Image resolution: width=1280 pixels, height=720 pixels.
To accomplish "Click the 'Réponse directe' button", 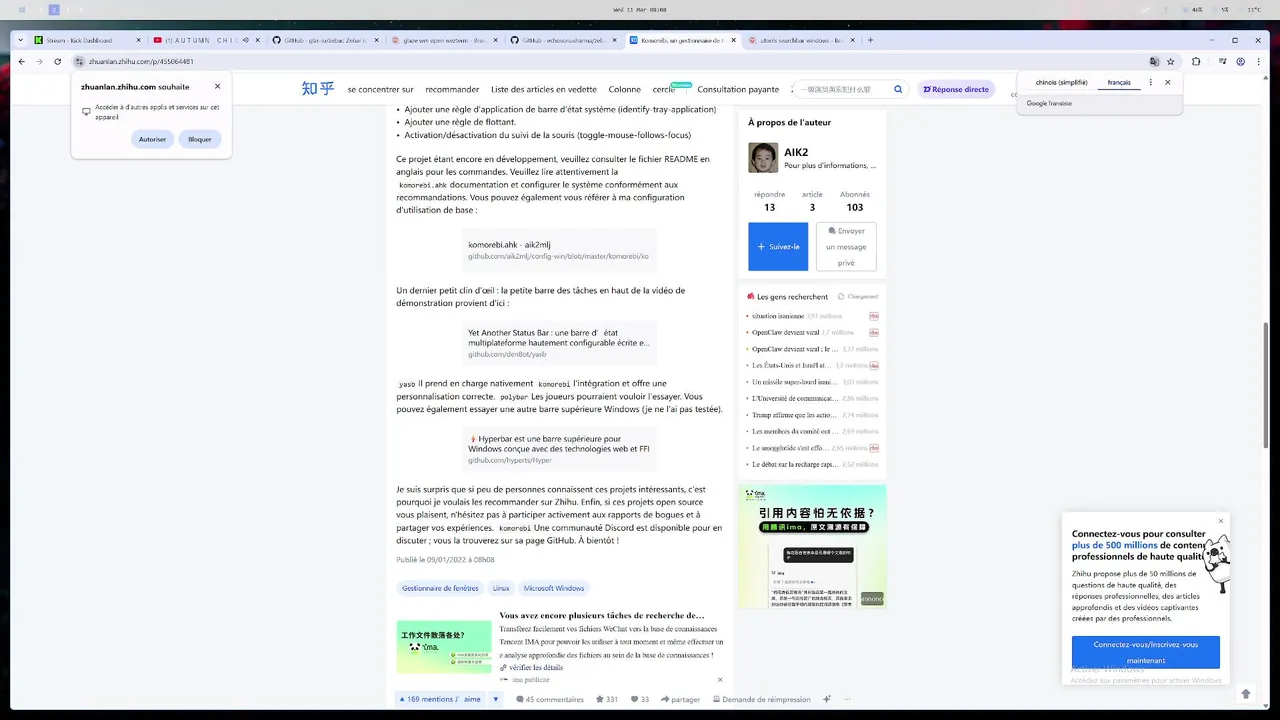I will 956,89.
